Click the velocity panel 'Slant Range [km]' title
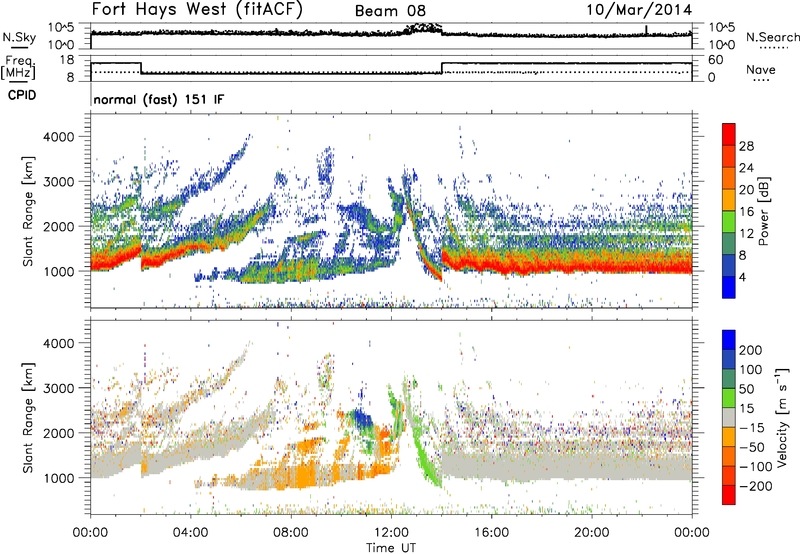Screen dimensions: 800x554 click(x=28, y=418)
